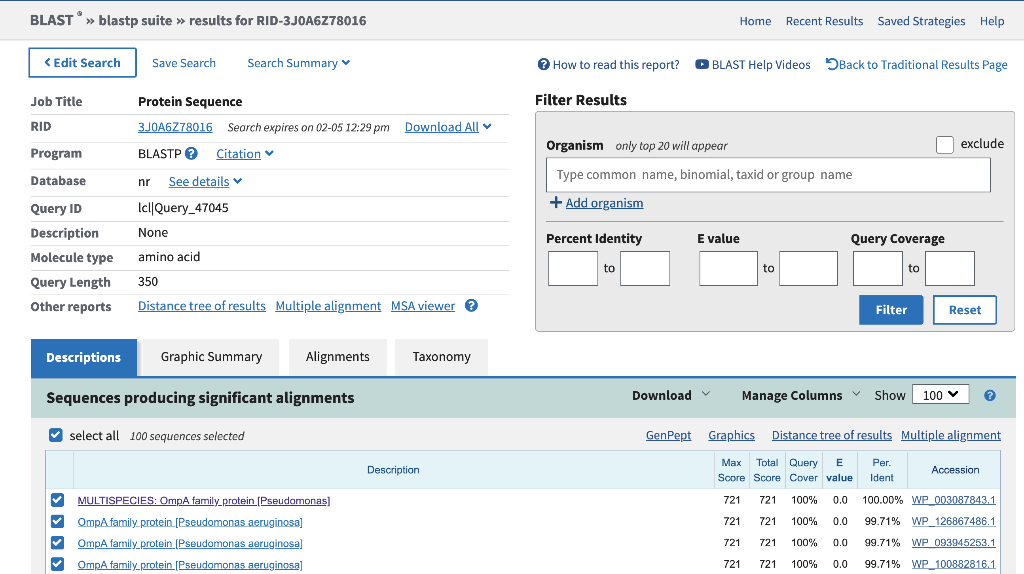Viewport: 1024px width, 574px height.
Task: Click the Query Coverage minimum field
Action: point(878,268)
